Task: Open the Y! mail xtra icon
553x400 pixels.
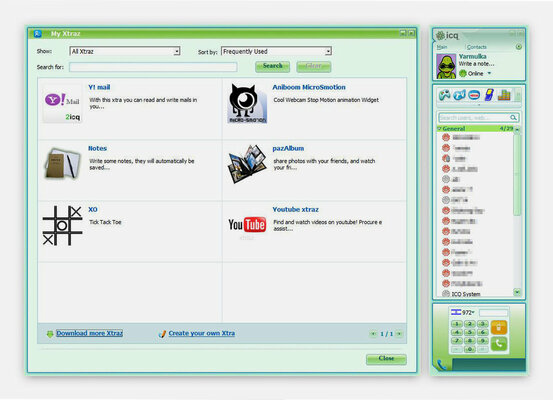Action: click(x=62, y=104)
